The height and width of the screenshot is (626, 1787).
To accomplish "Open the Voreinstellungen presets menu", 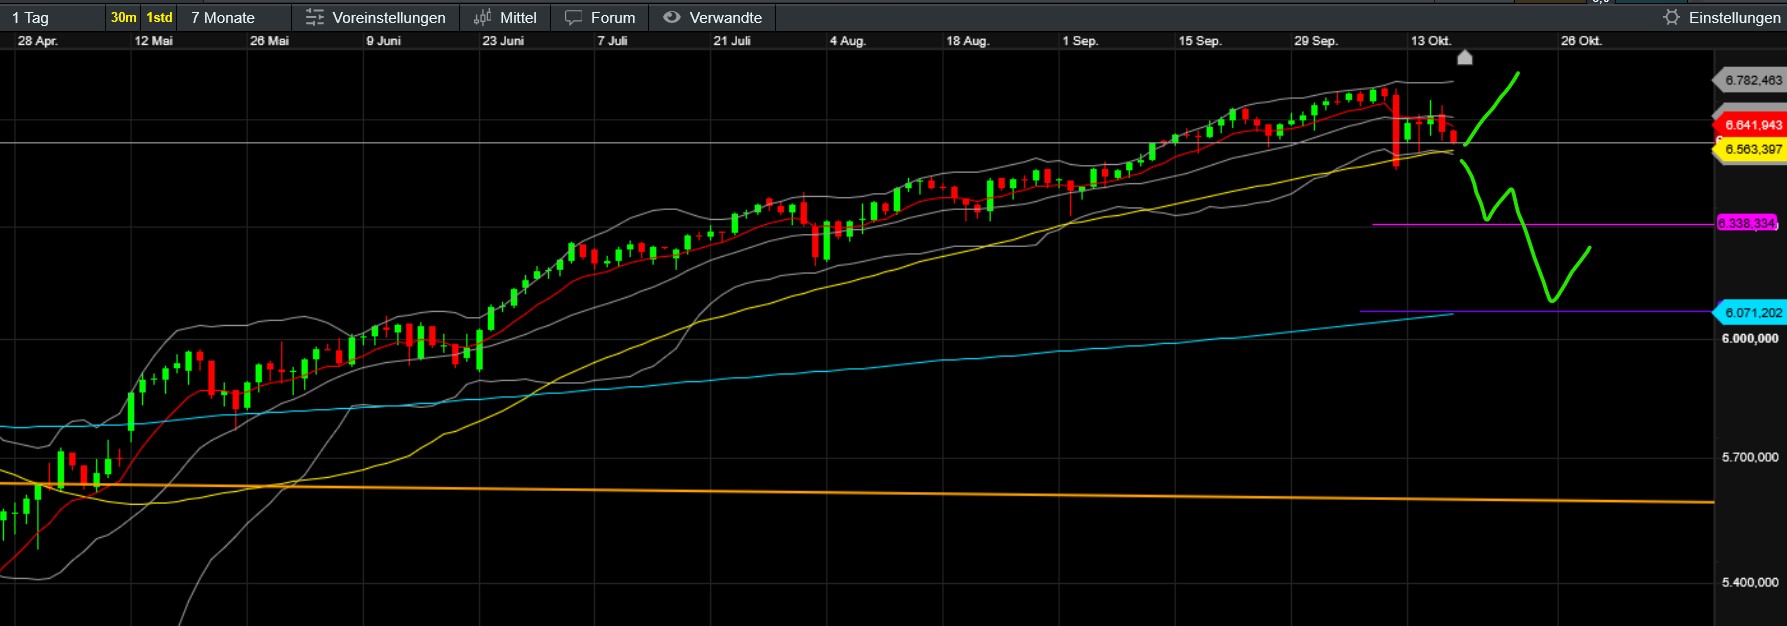I will 375,17.
